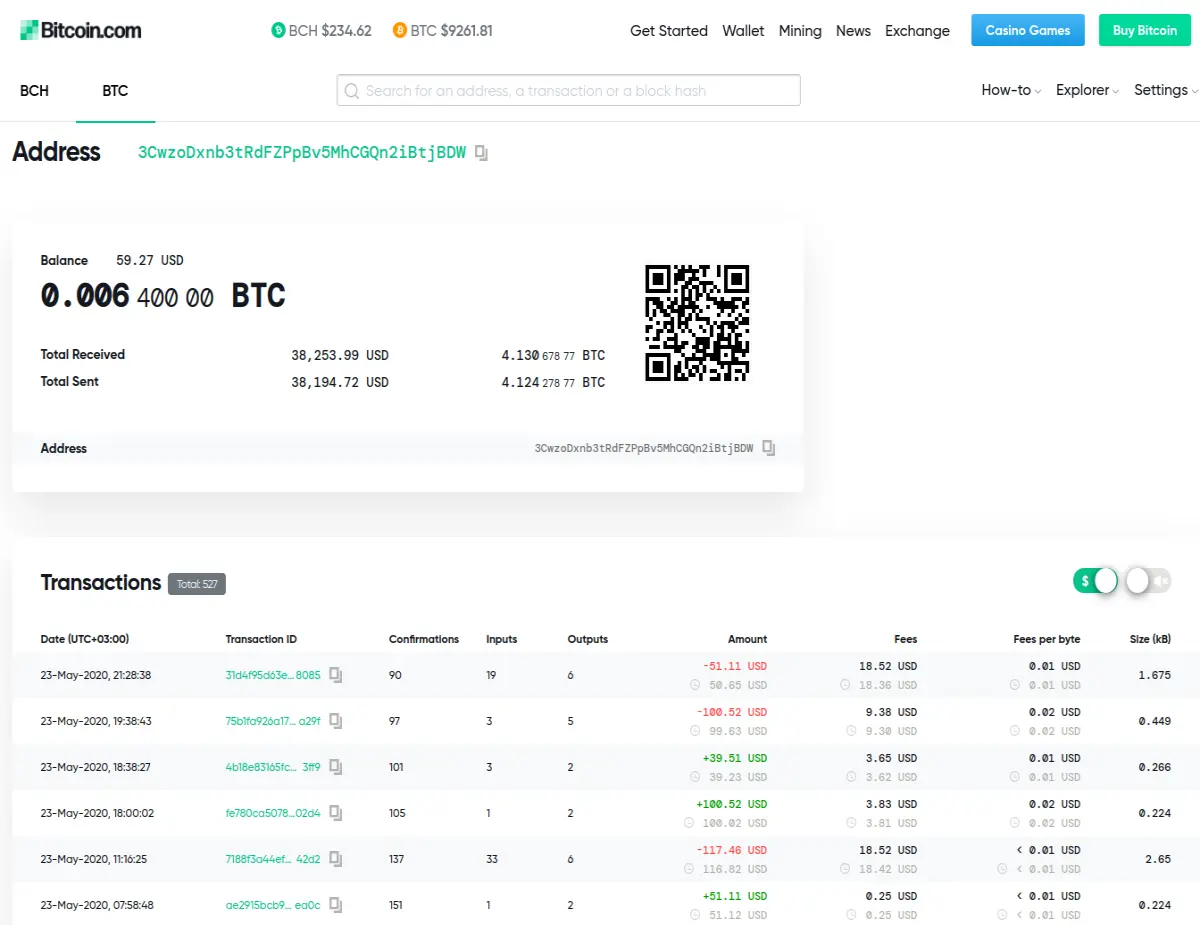
Task: Open transaction link 7188f3a44ef...42d2
Action: 273,859
